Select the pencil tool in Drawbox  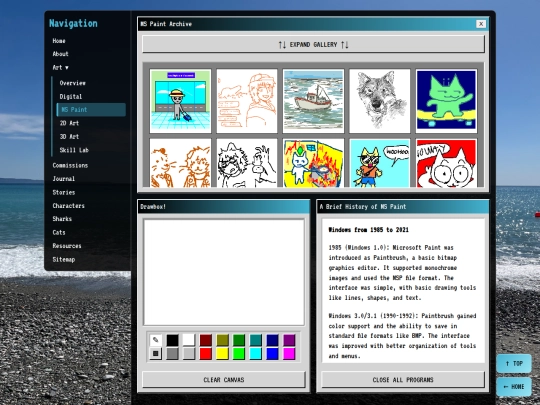(156, 340)
